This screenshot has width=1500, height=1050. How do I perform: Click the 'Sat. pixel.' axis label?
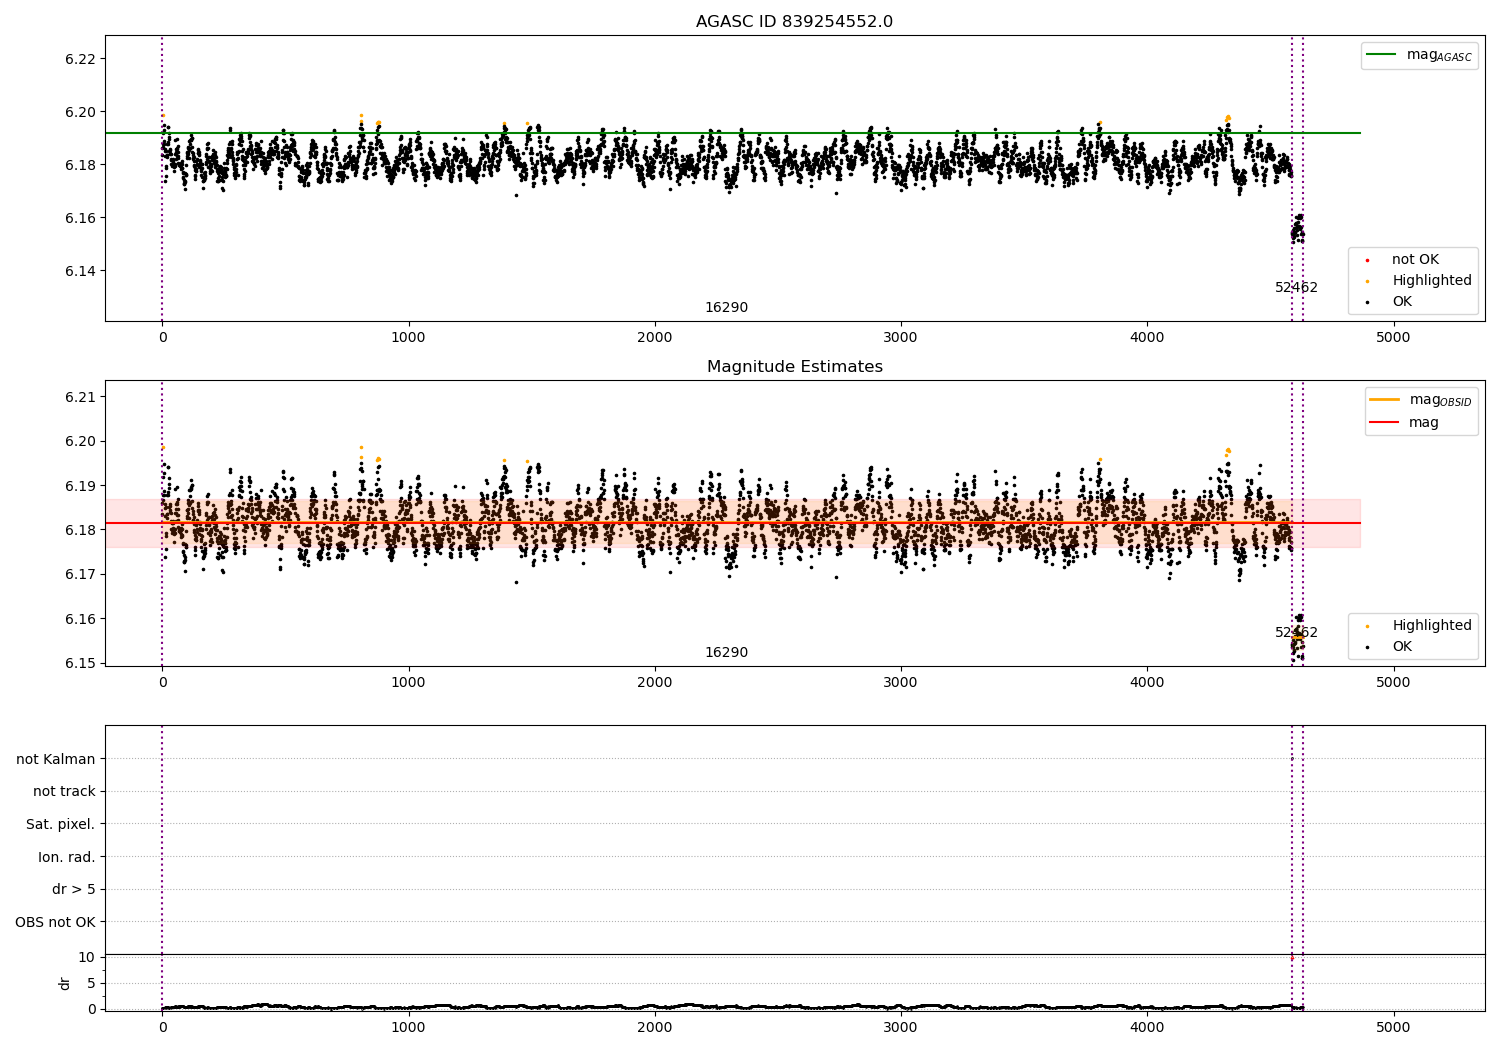pos(61,825)
